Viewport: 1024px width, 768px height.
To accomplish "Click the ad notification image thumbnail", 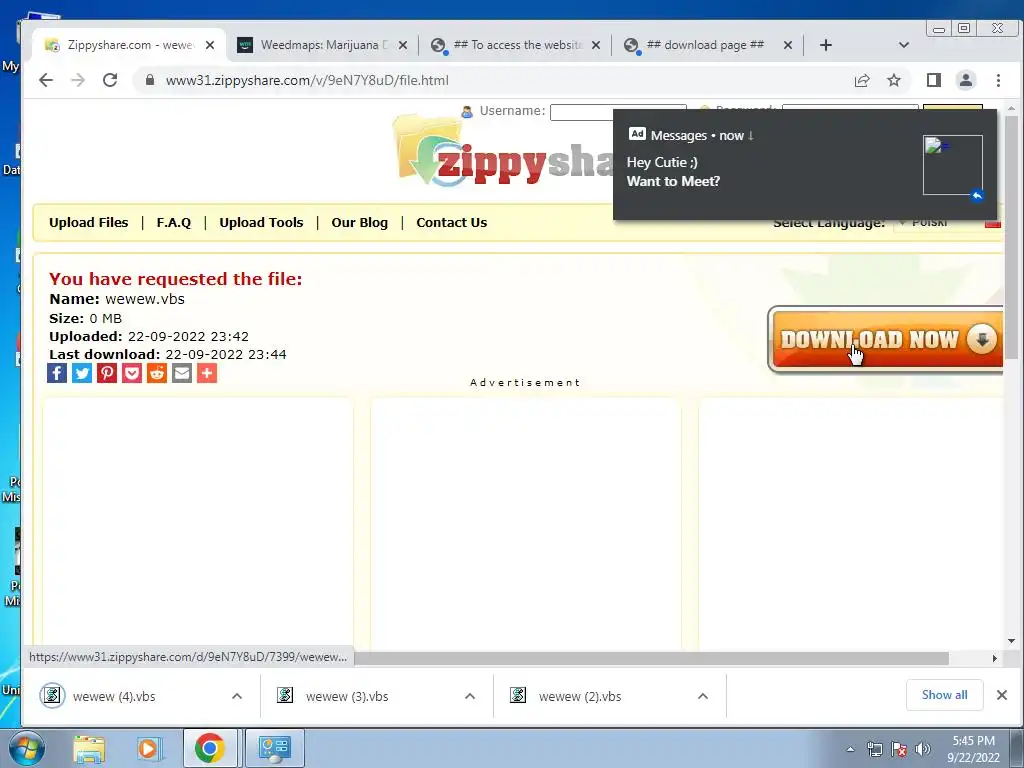I will click(x=952, y=165).
